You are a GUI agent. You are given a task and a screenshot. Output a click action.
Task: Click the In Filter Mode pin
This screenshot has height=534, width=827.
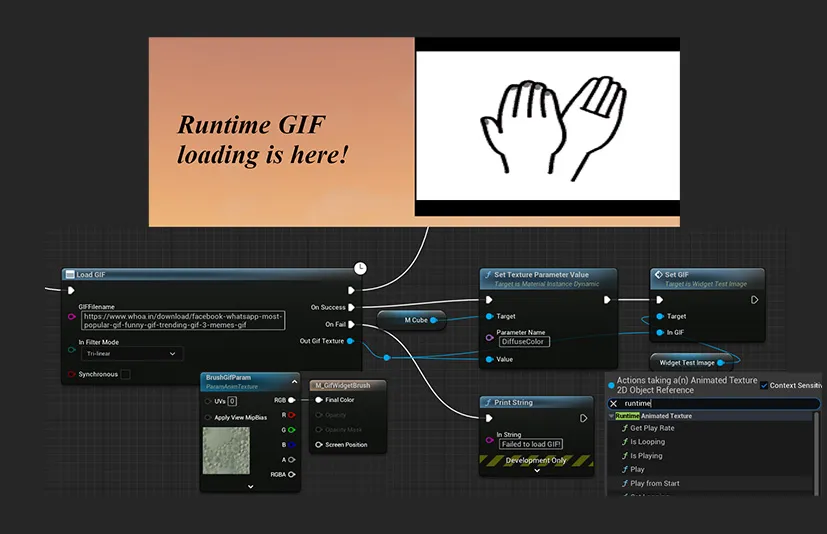[x=72, y=349]
